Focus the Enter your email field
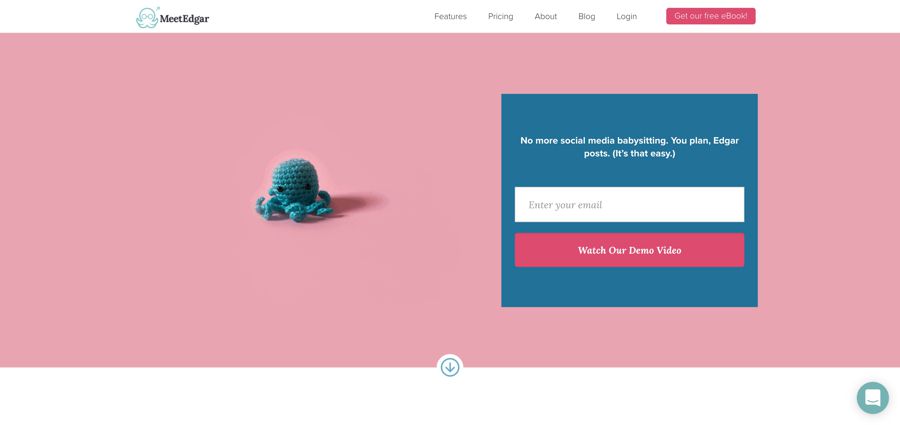This screenshot has height=425, width=900. click(x=629, y=204)
